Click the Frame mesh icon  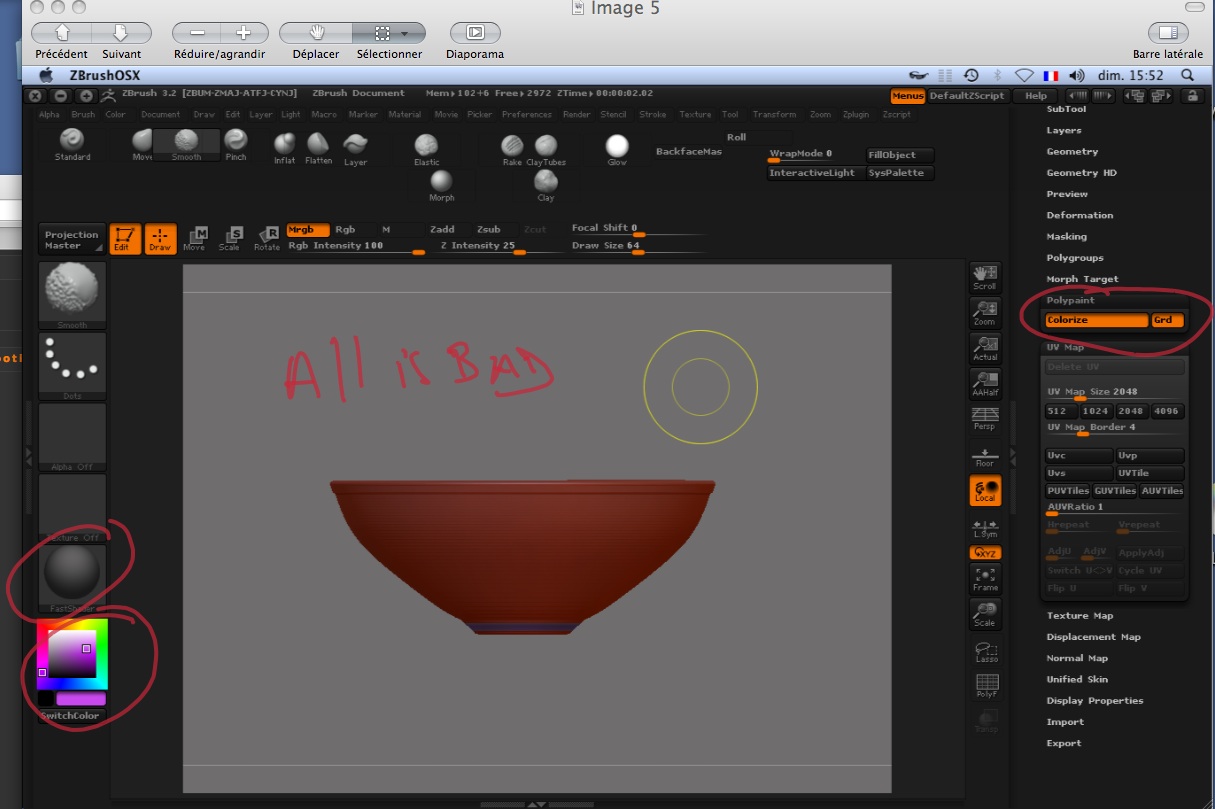coord(985,579)
